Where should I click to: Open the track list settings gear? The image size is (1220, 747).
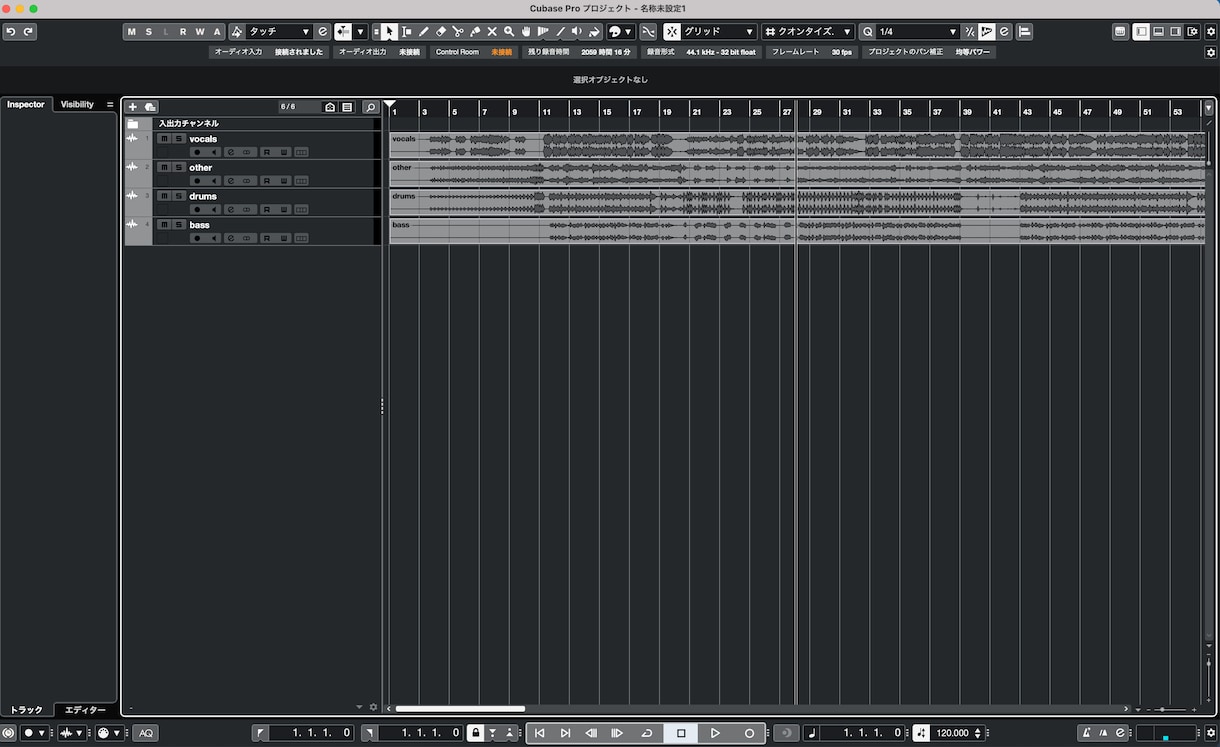(373, 707)
